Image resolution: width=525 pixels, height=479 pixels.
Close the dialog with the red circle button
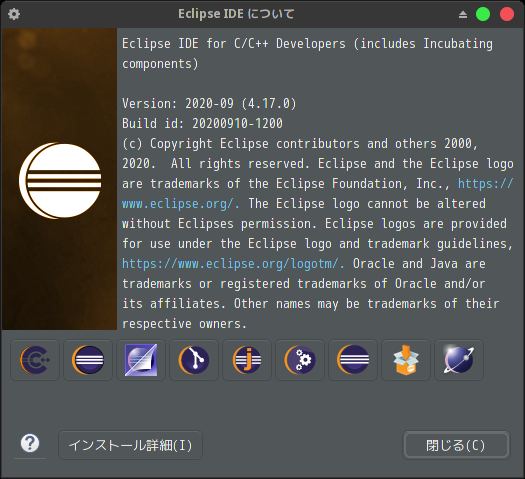(x=507, y=14)
